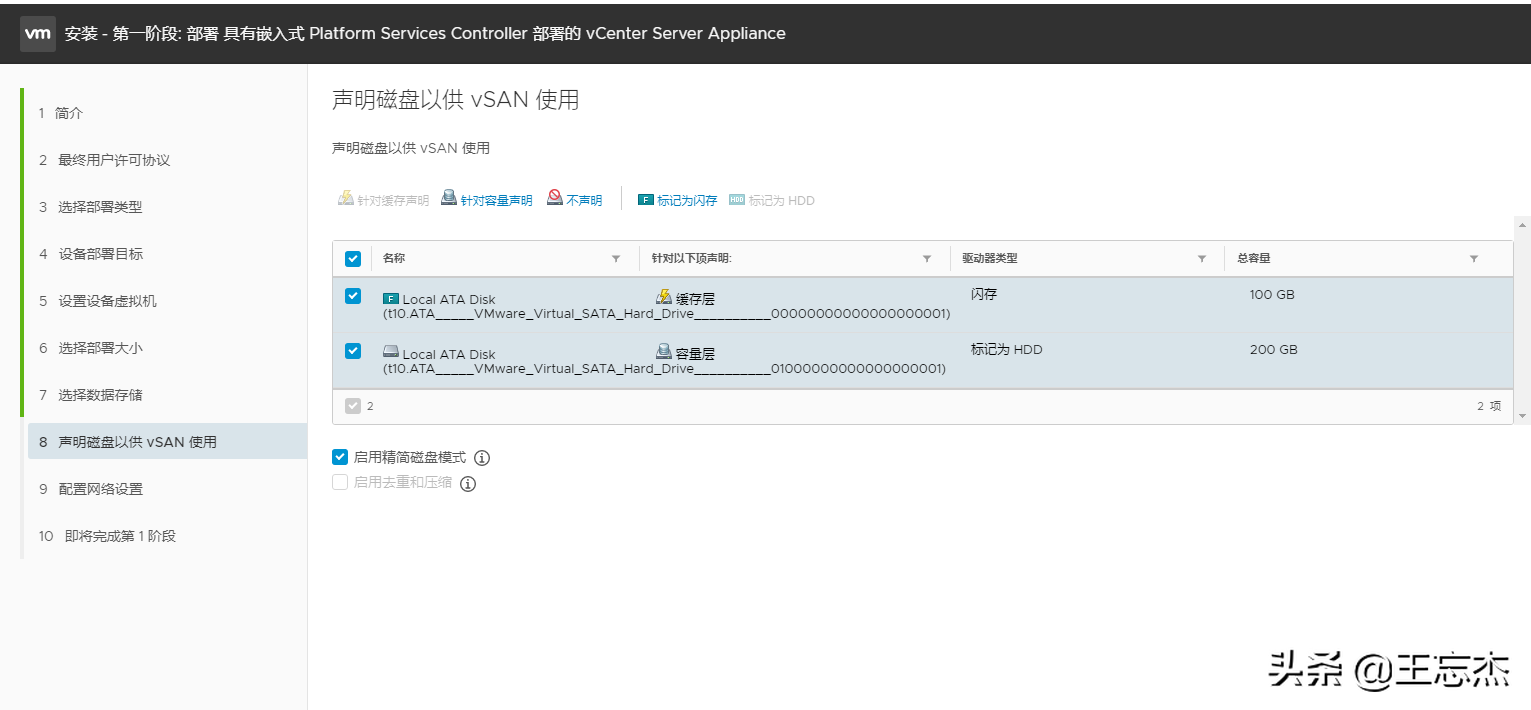Open filter for 名称 column

tap(616, 259)
